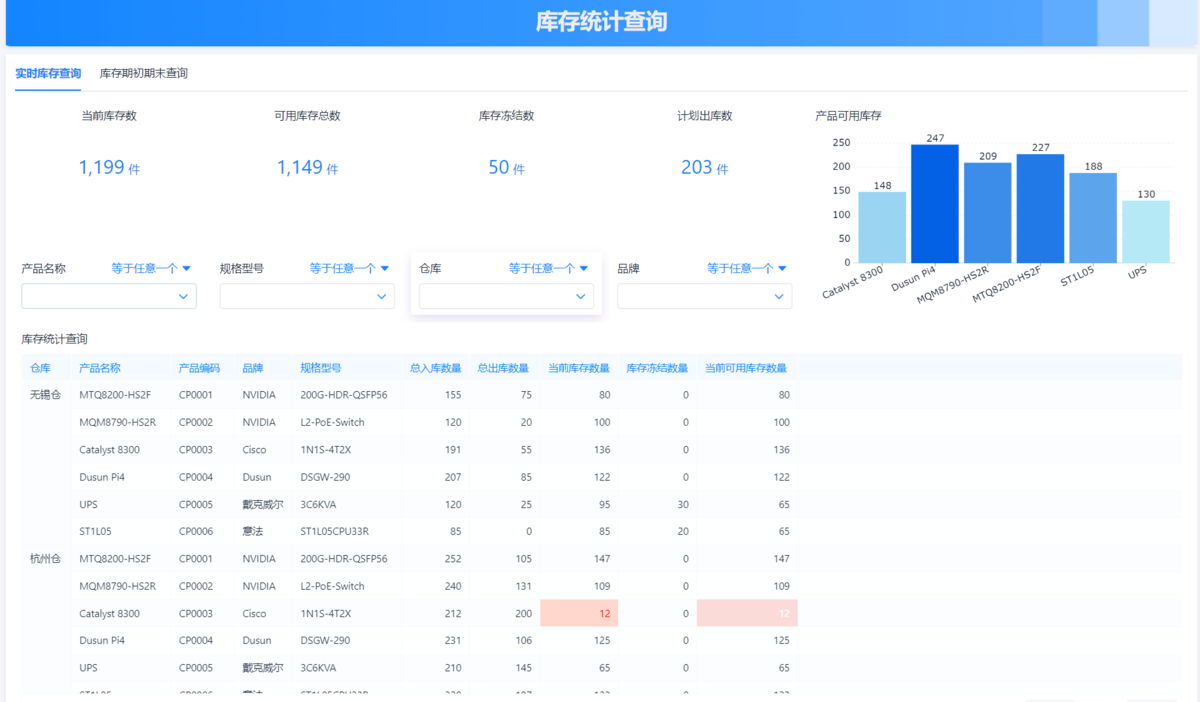Expand 产品名称 等于任意一个 condition dropdown

[150, 268]
